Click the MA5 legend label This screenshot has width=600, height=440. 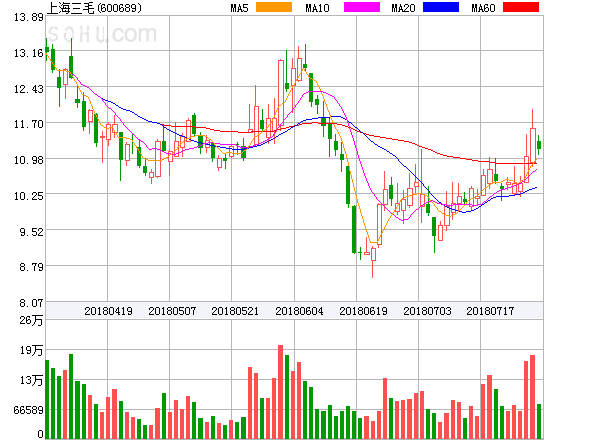[x=240, y=8]
